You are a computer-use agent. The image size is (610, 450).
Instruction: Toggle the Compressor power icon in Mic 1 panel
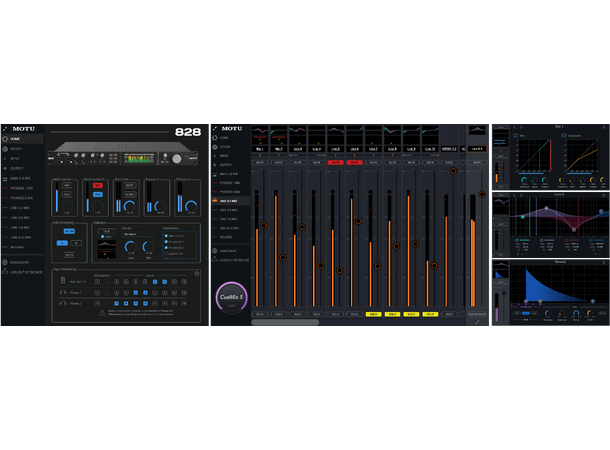(x=563, y=135)
